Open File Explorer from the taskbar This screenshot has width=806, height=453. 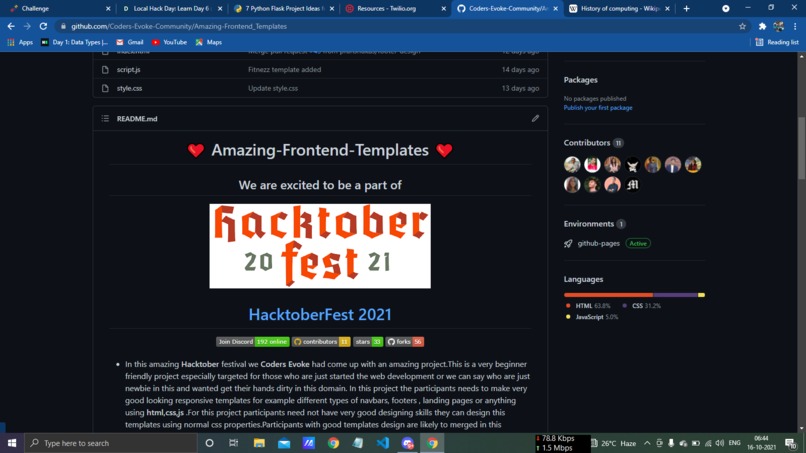[x=259, y=443]
